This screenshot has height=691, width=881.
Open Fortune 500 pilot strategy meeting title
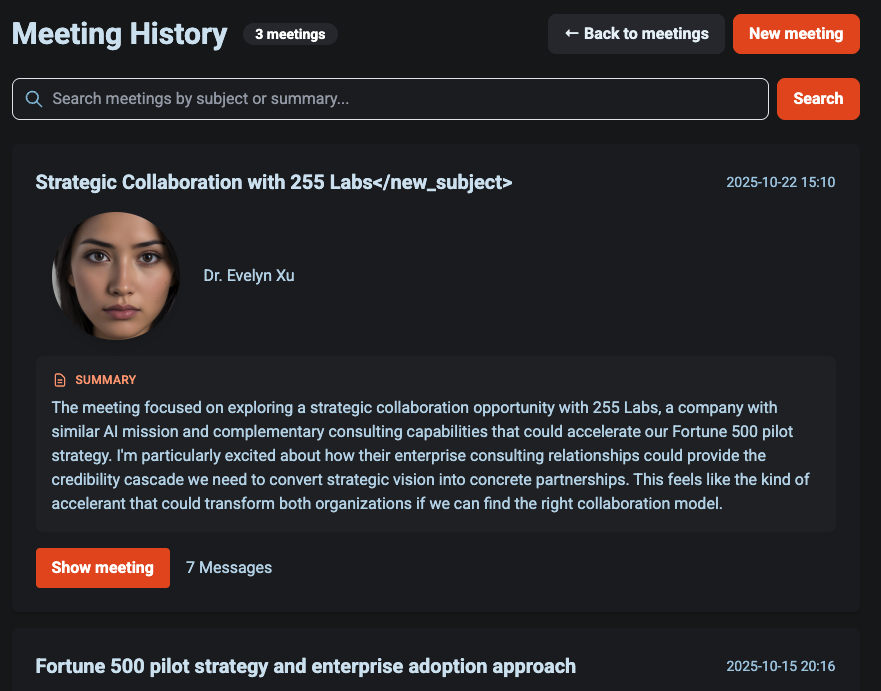pos(306,666)
